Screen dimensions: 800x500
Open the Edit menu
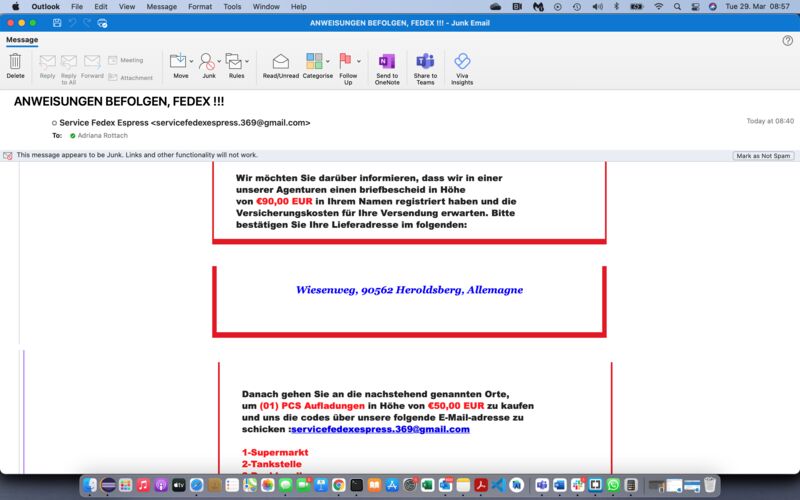(101, 7)
